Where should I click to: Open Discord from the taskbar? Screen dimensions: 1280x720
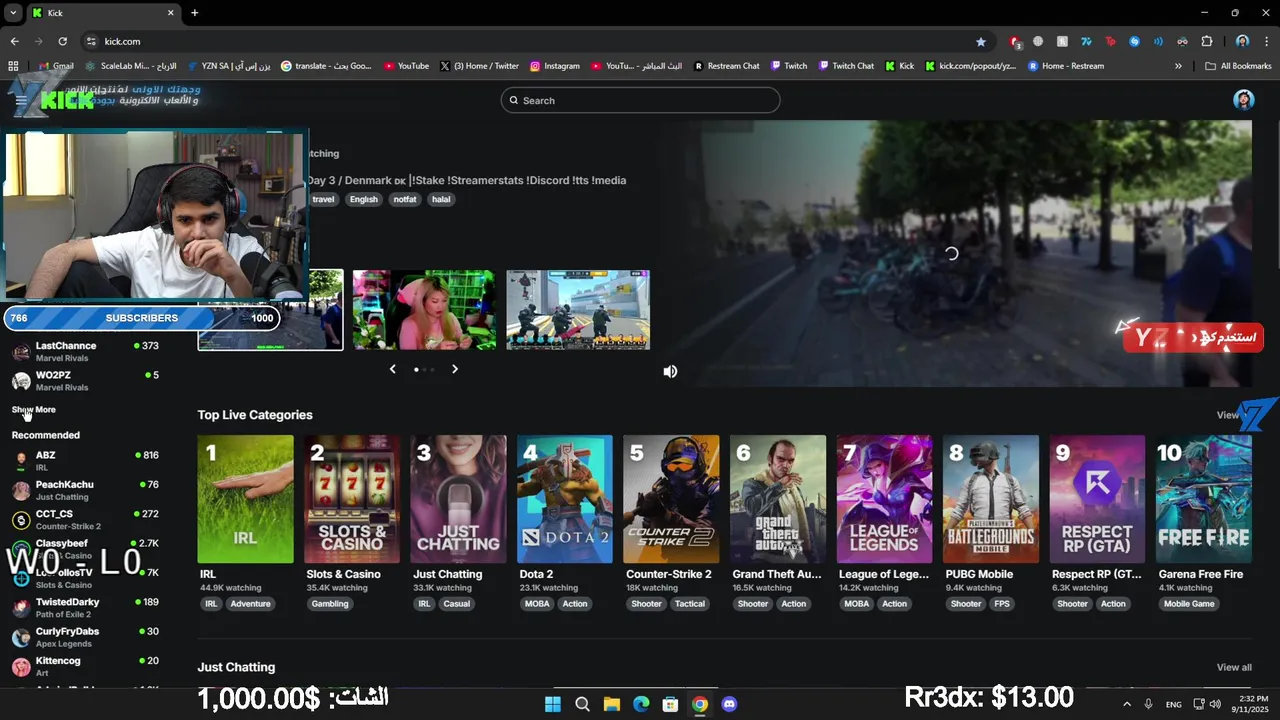coord(729,704)
